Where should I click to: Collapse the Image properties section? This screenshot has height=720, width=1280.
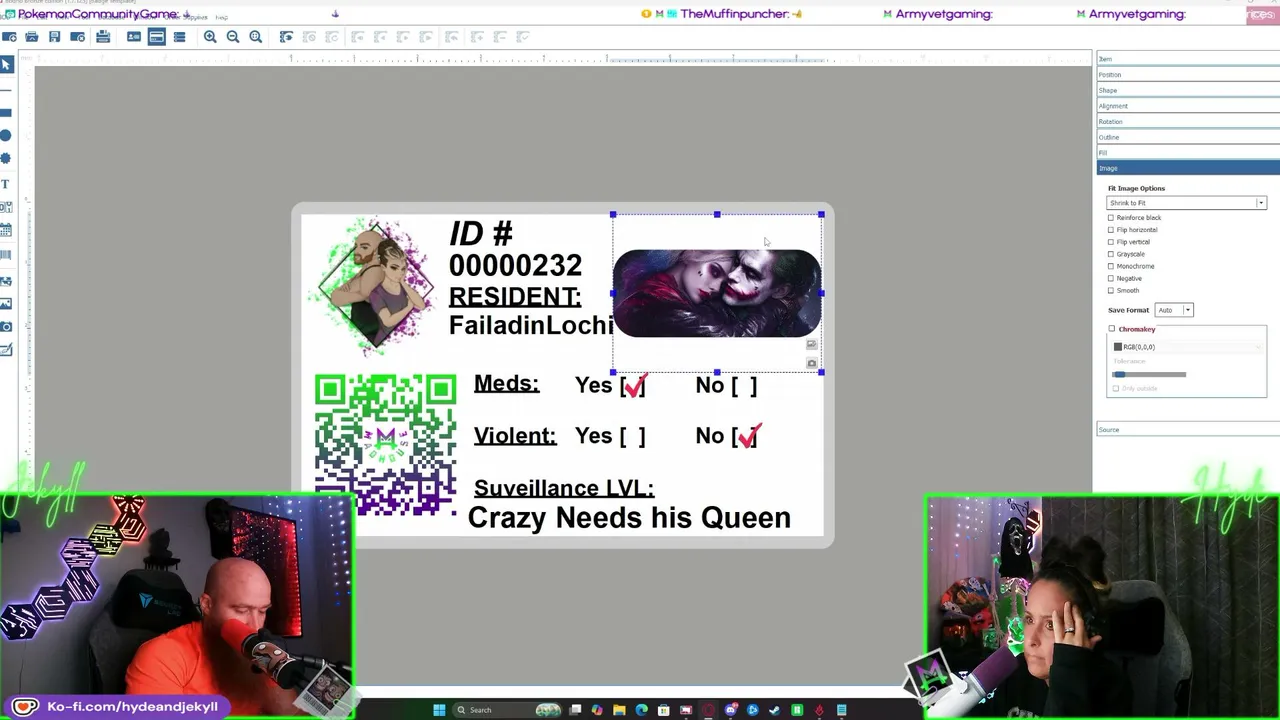[1188, 168]
